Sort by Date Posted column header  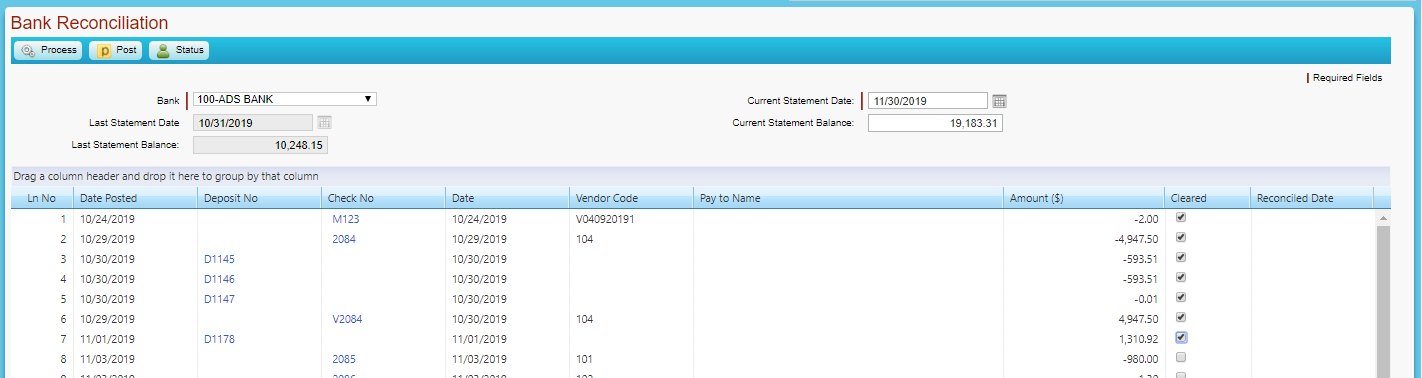click(135, 198)
